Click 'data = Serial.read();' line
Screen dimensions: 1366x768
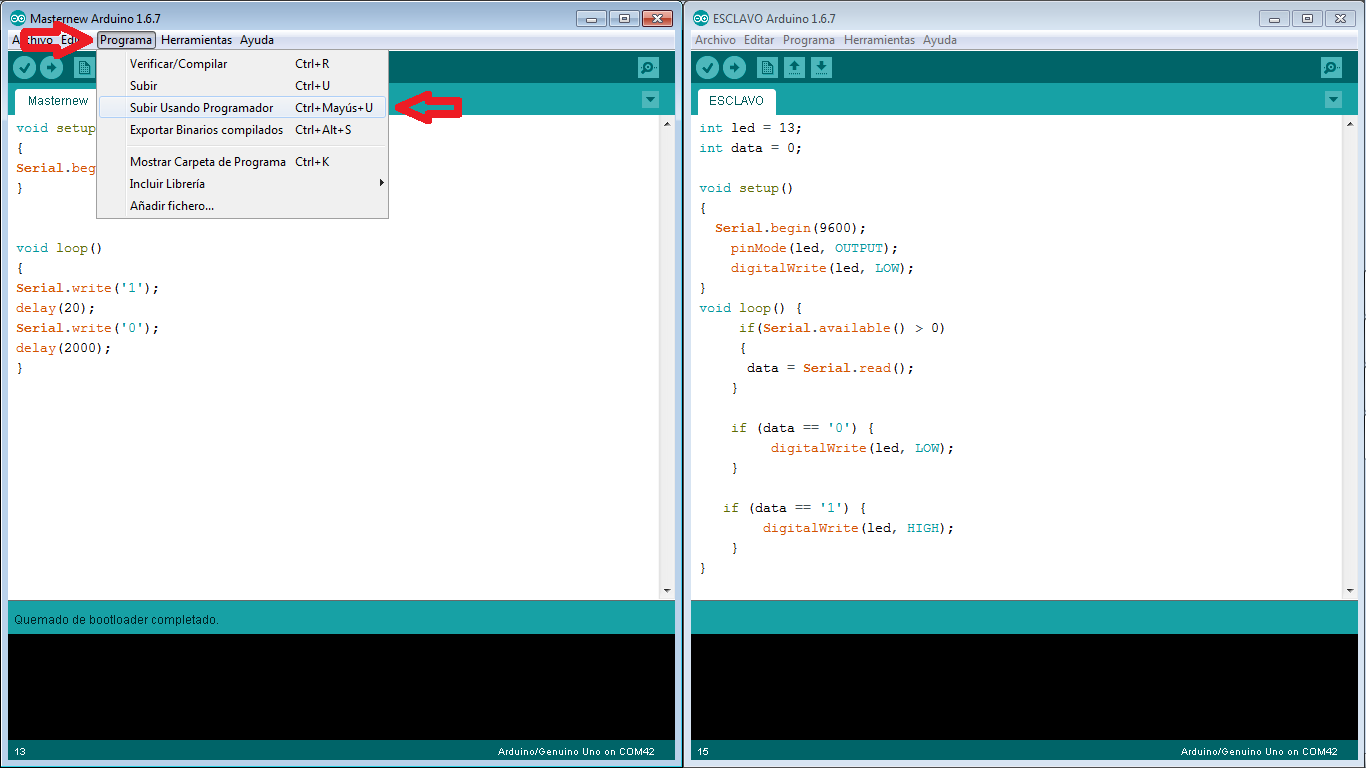[x=831, y=368]
